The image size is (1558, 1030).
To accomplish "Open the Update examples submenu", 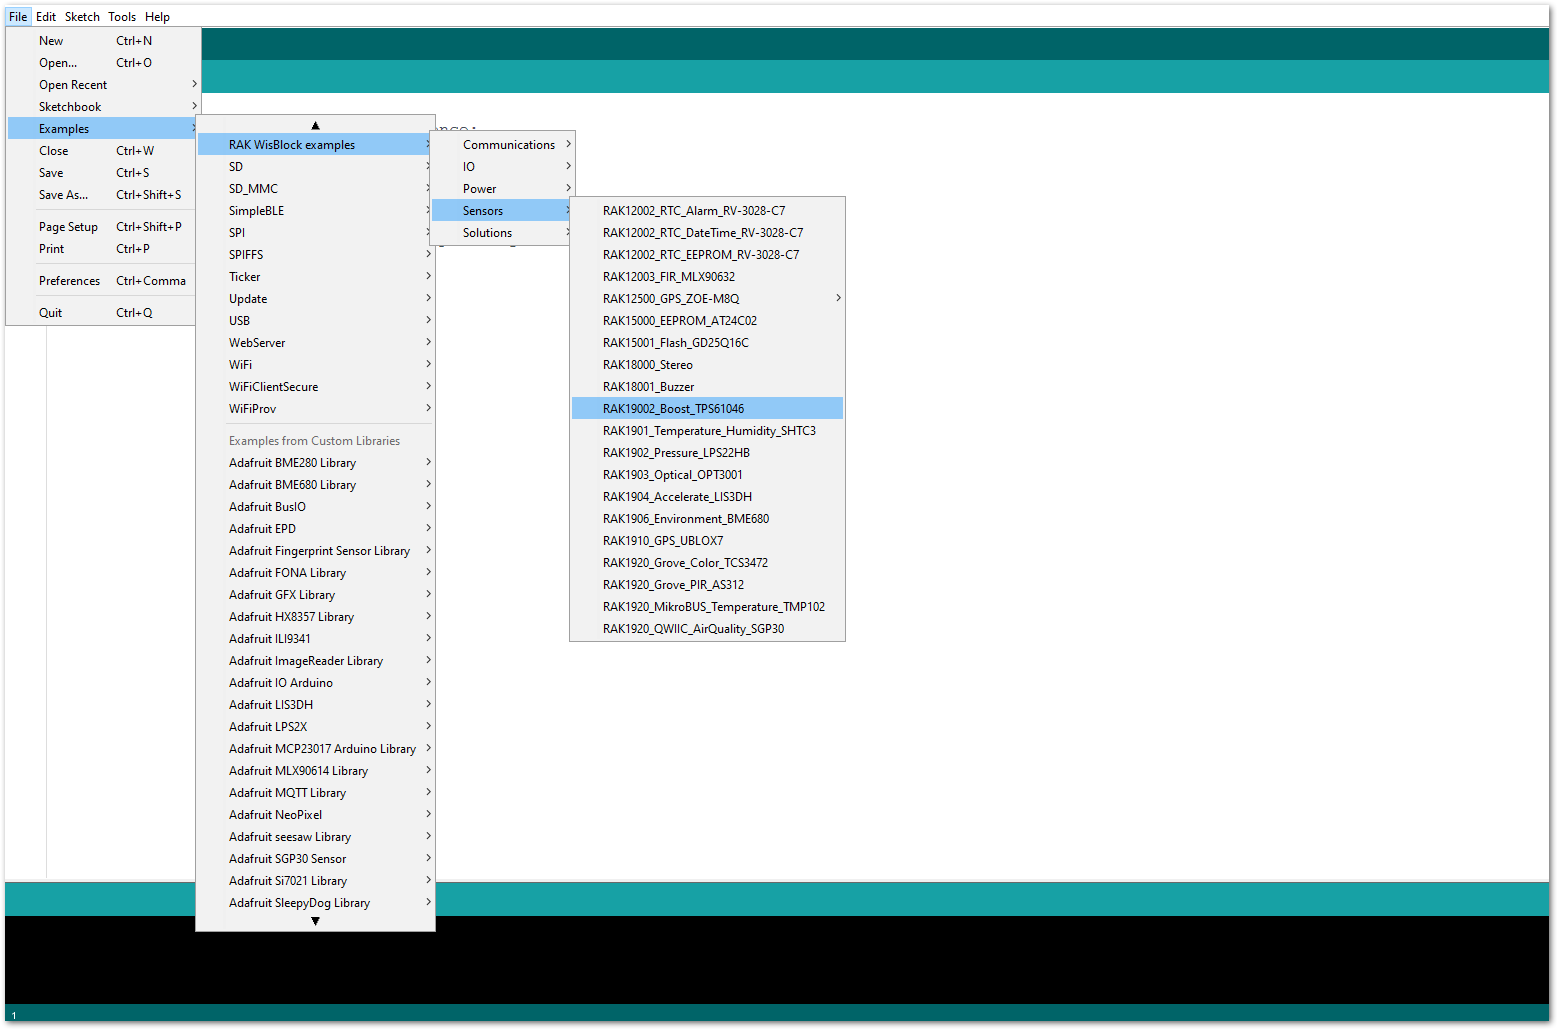I will pyautogui.click(x=315, y=299).
